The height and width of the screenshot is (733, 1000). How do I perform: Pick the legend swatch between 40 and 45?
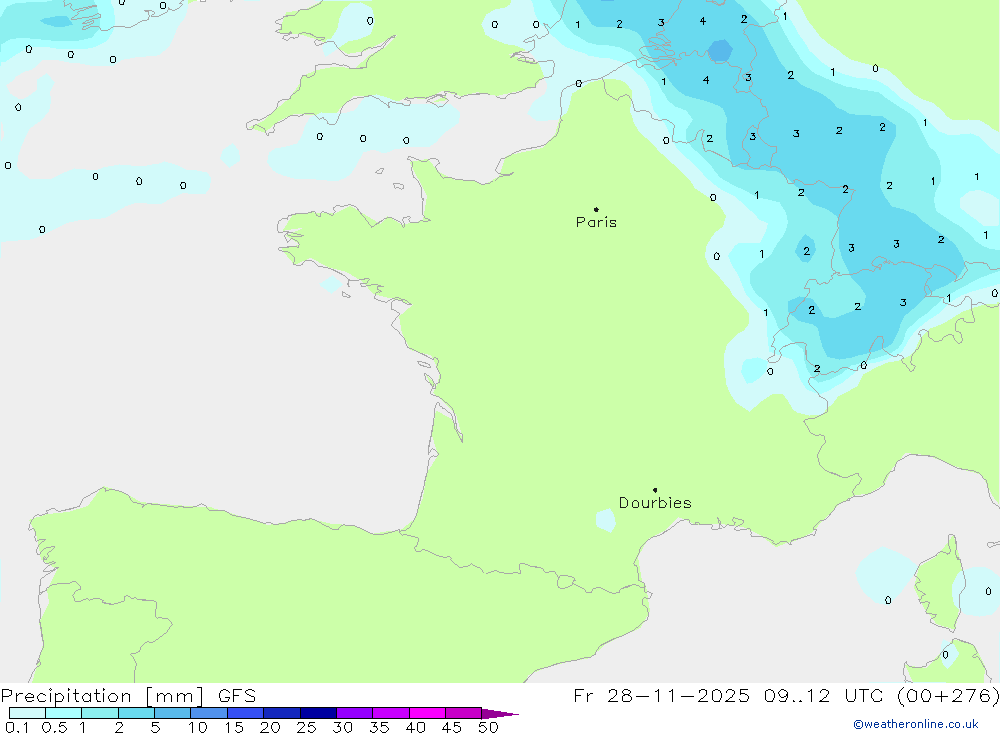(427, 713)
